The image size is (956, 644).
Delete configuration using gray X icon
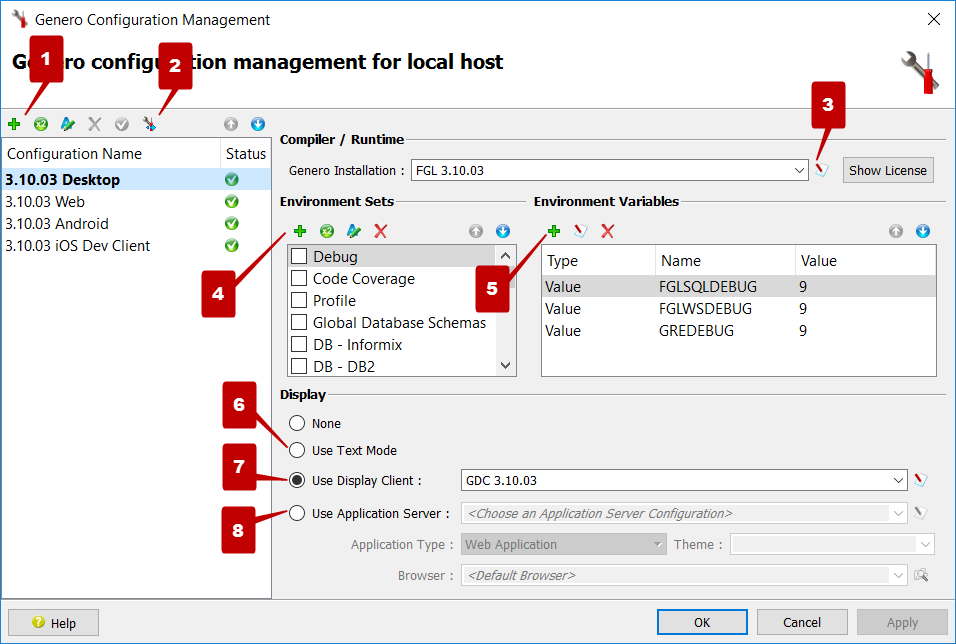pyautogui.click(x=95, y=124)
